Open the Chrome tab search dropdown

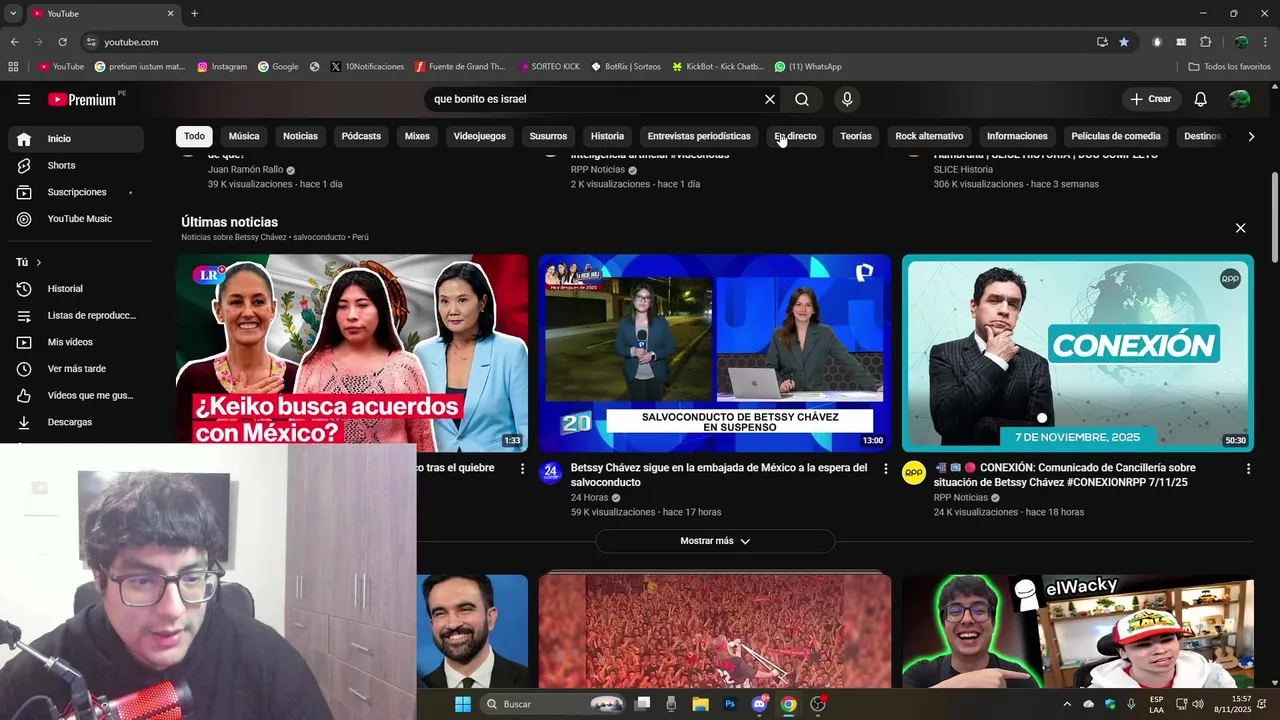(x=13, y=13)
